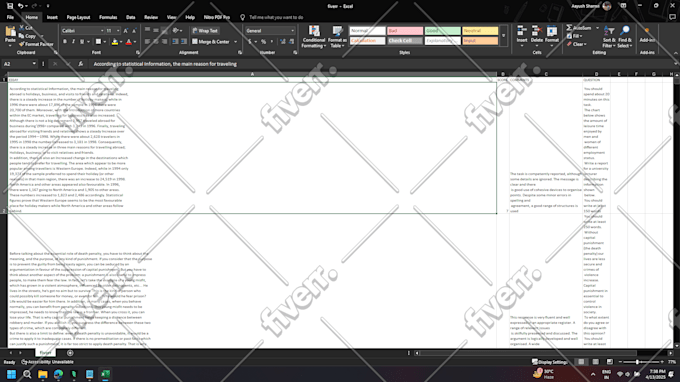This screenshot has width=680, height=382.
Task: Open the font size dropdown
Action: pyautogui.click(x=118, y=31)
